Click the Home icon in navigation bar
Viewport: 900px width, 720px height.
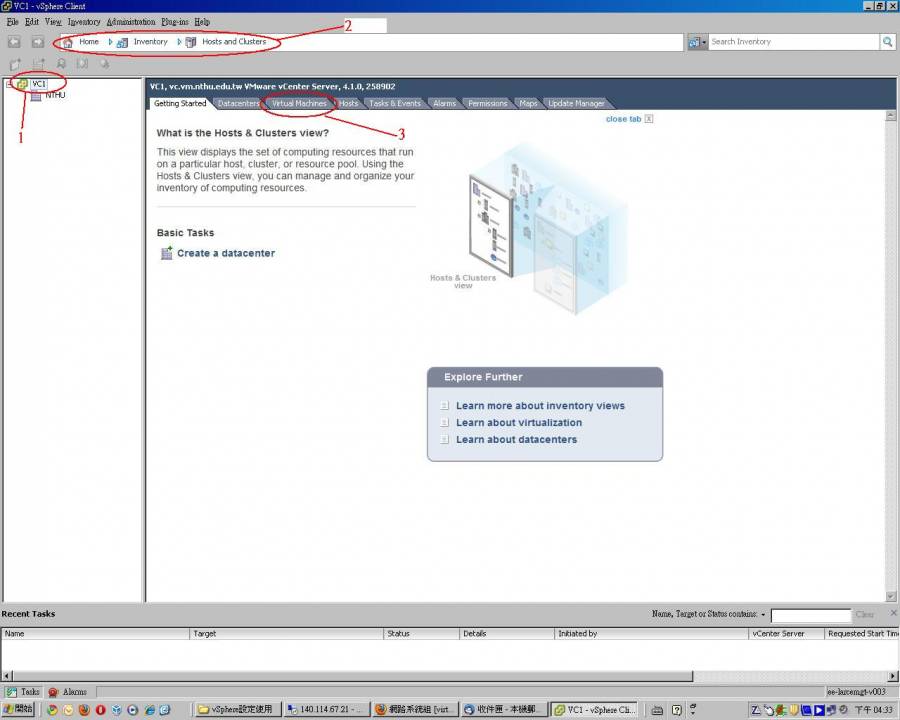pos(68,42)
